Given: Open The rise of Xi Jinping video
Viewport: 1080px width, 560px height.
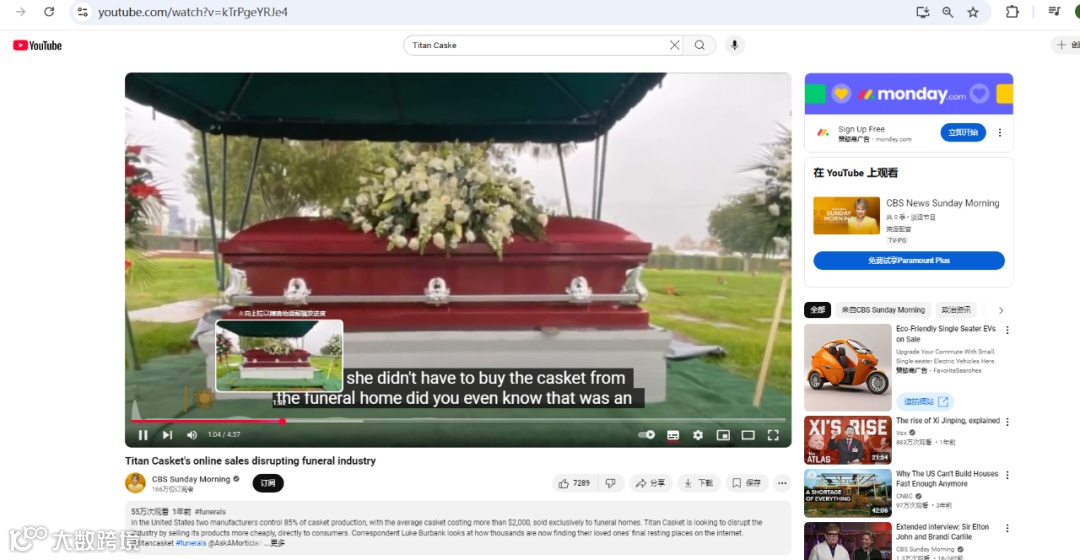Looking at the screenshot, I should point(848,440).
